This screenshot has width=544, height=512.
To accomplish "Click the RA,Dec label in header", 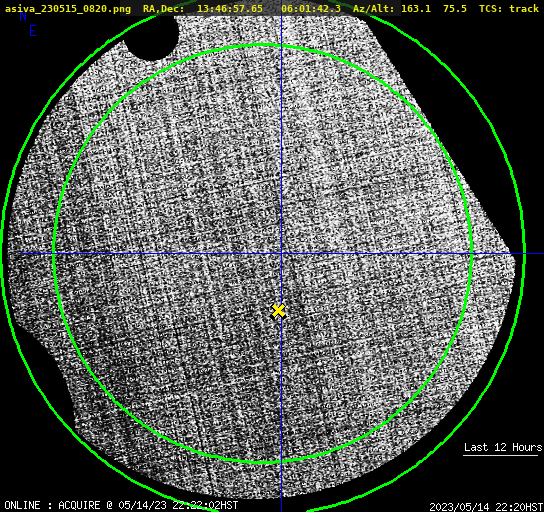I will (164, 9).
